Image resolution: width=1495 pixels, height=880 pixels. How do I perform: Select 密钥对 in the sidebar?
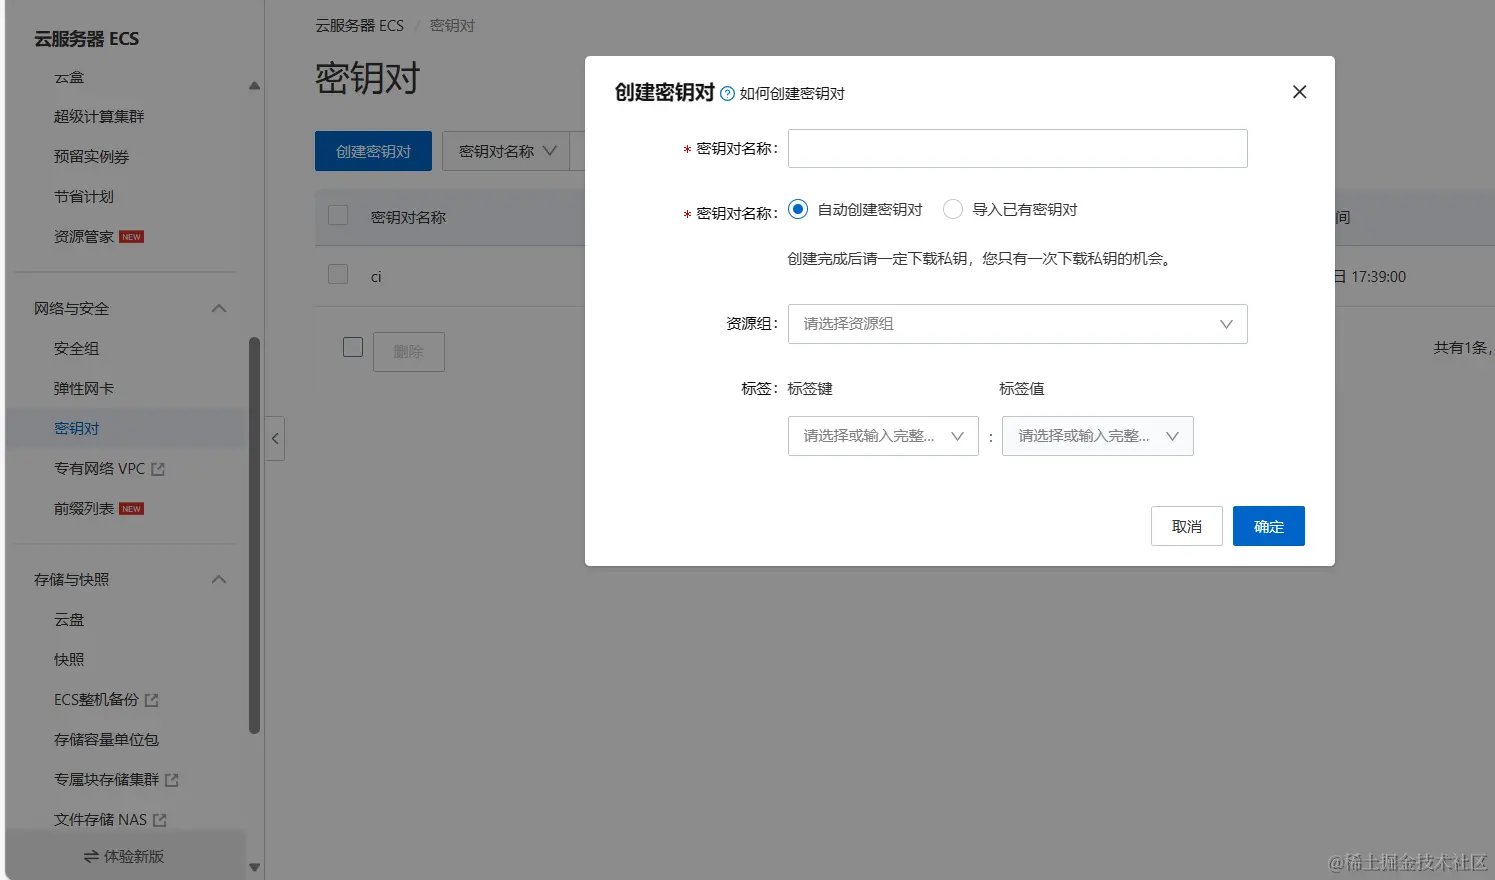76,429
